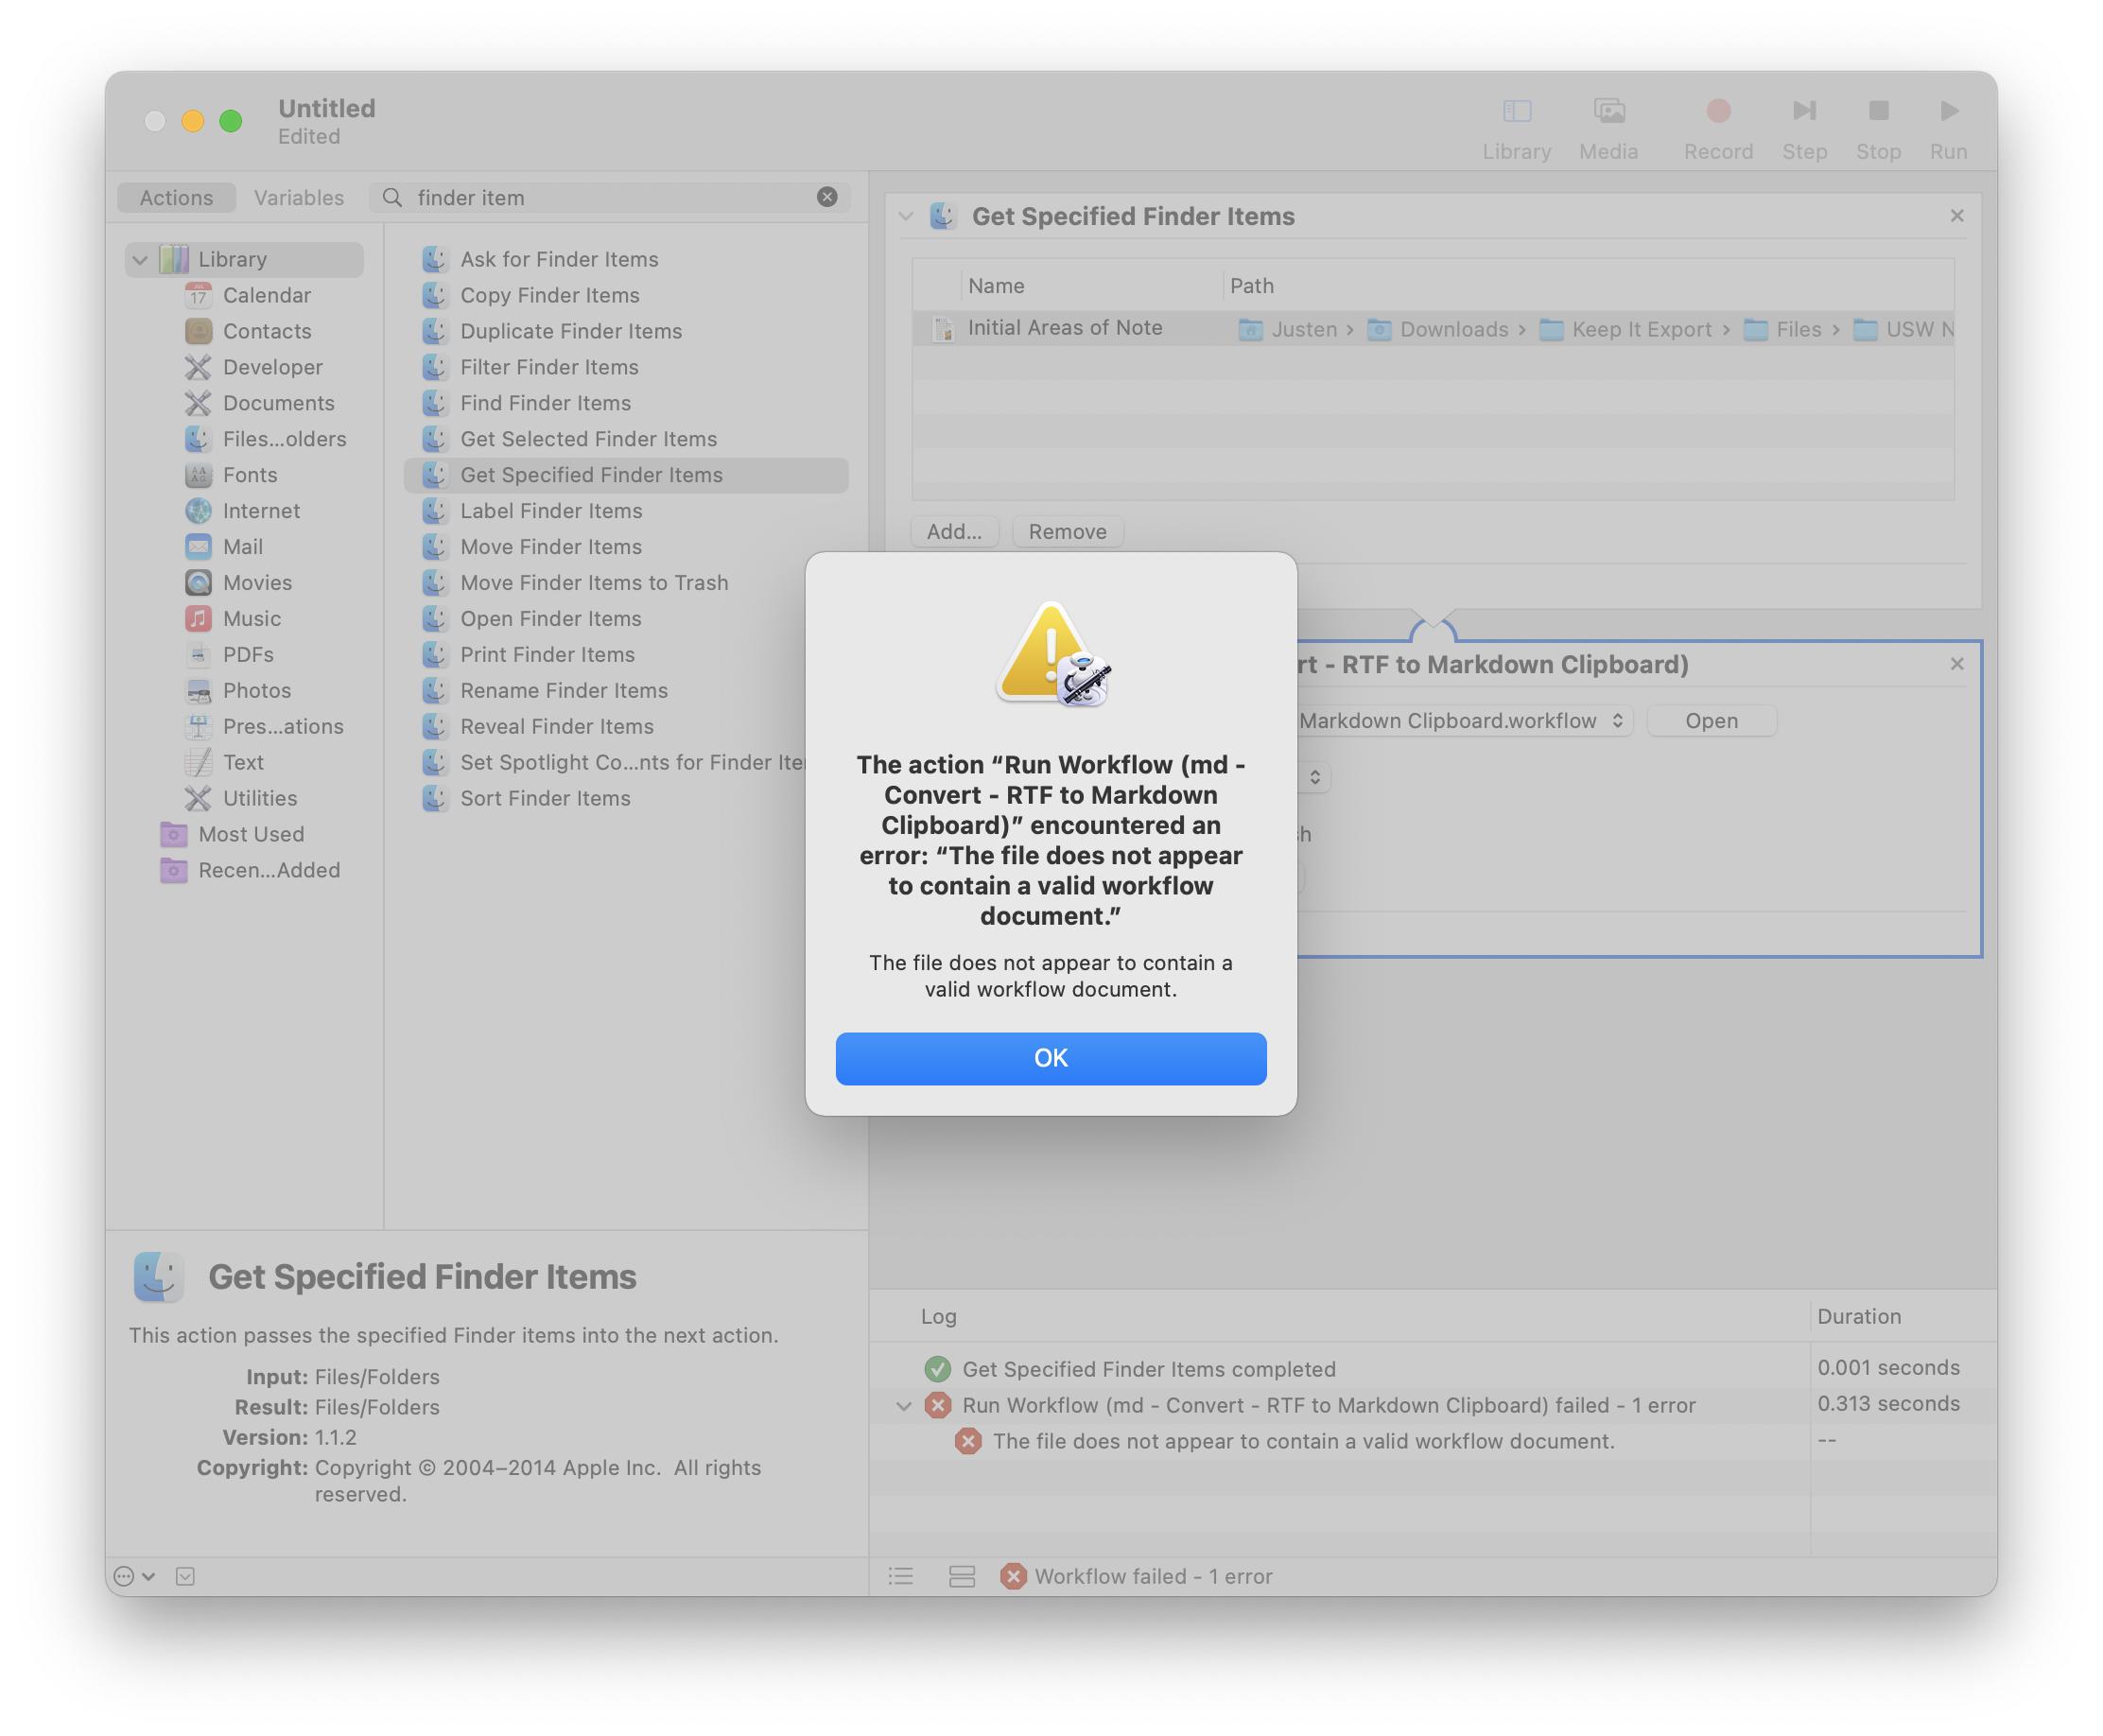This screenshot has height=1736, width=2103.
Task: Click the search magnifier icon
Action: 393,197
